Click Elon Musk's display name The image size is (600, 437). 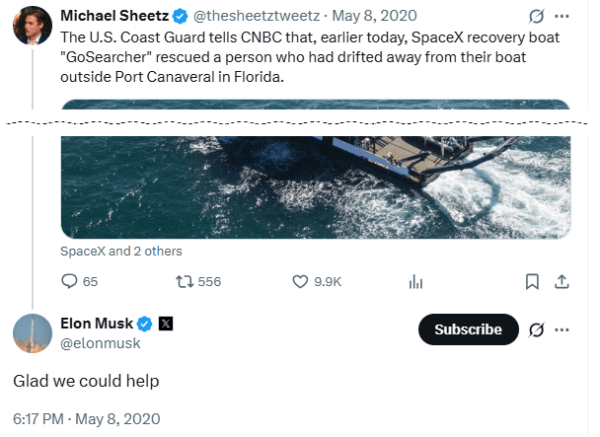click(97, 323)
